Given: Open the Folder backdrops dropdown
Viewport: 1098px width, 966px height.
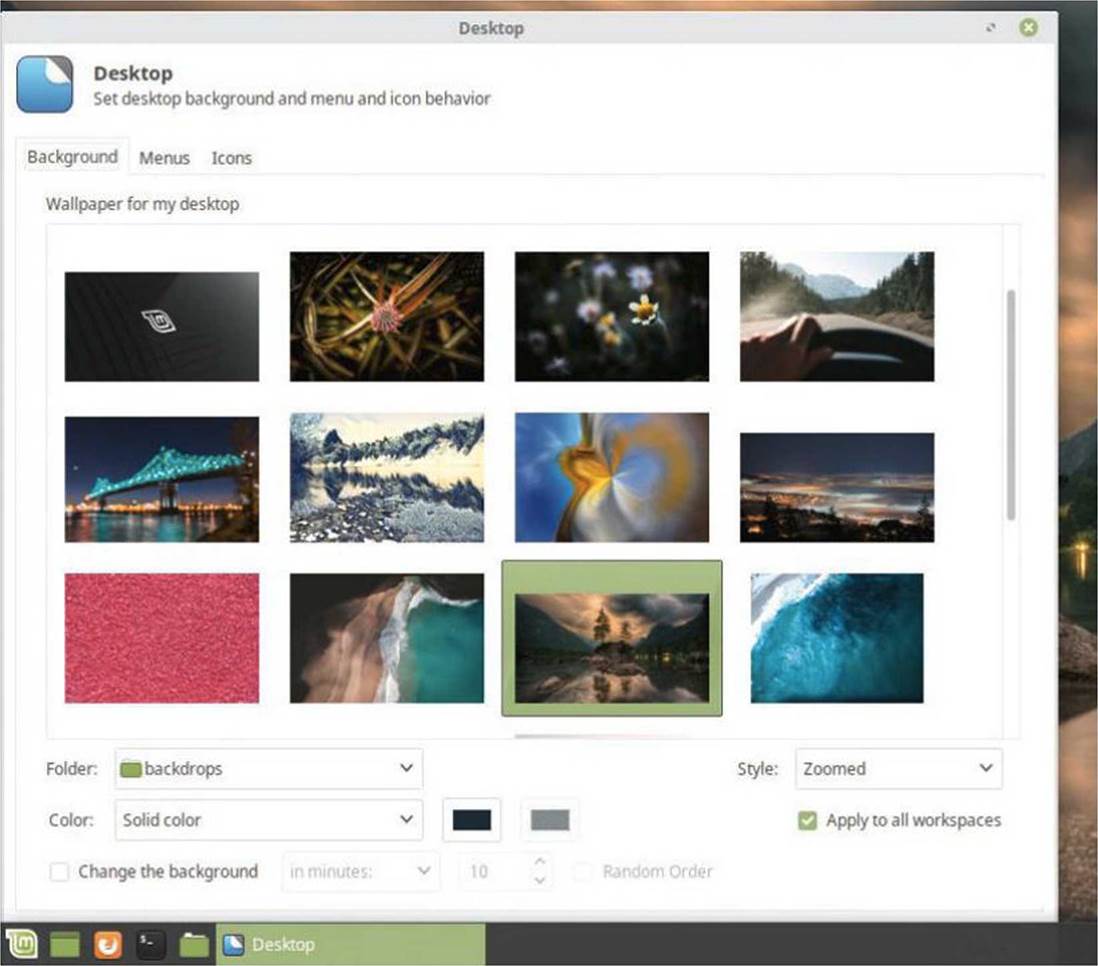Looking at the screenshot, I should (x=269, y=768).
